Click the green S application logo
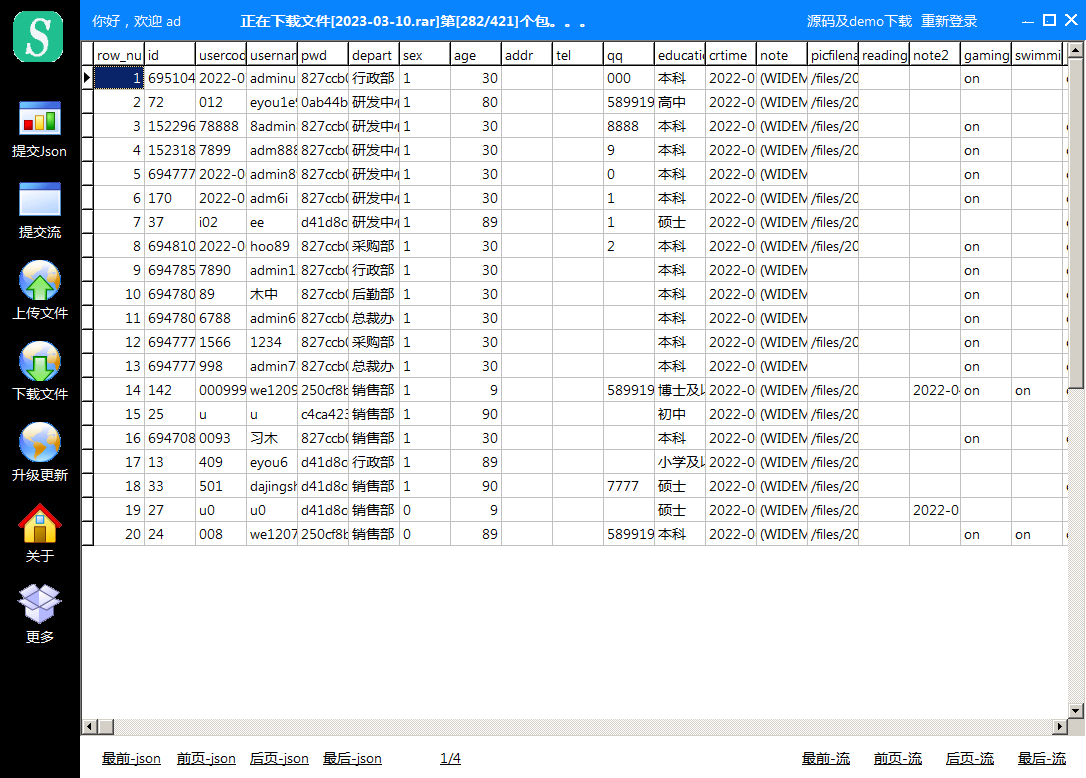 tap(38, 37)
